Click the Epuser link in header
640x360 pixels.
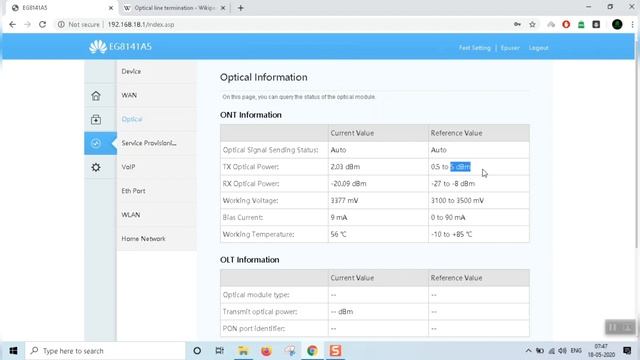tap(510, 48)
